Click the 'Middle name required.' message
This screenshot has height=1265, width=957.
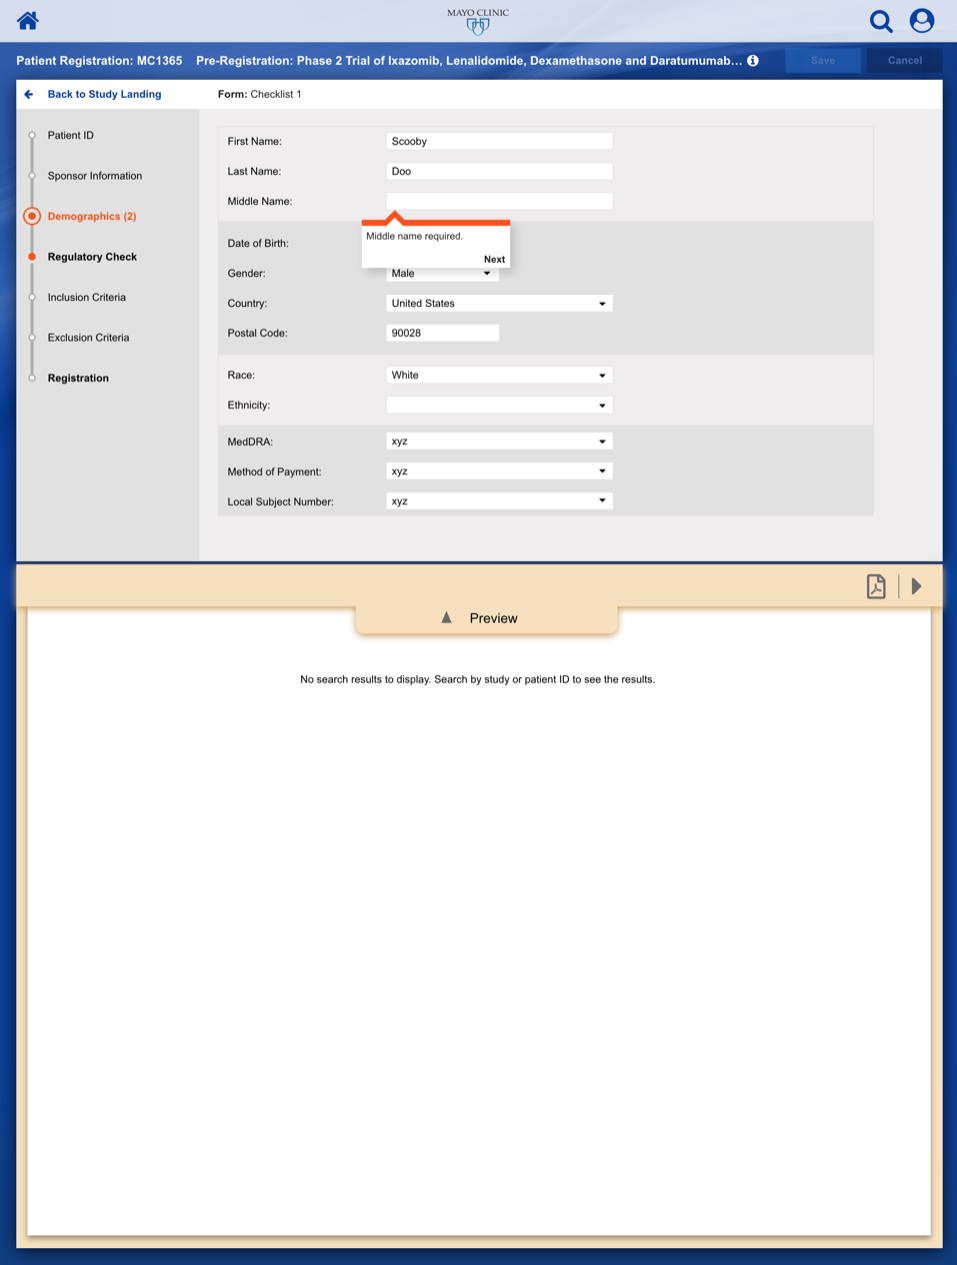point(414,236)
